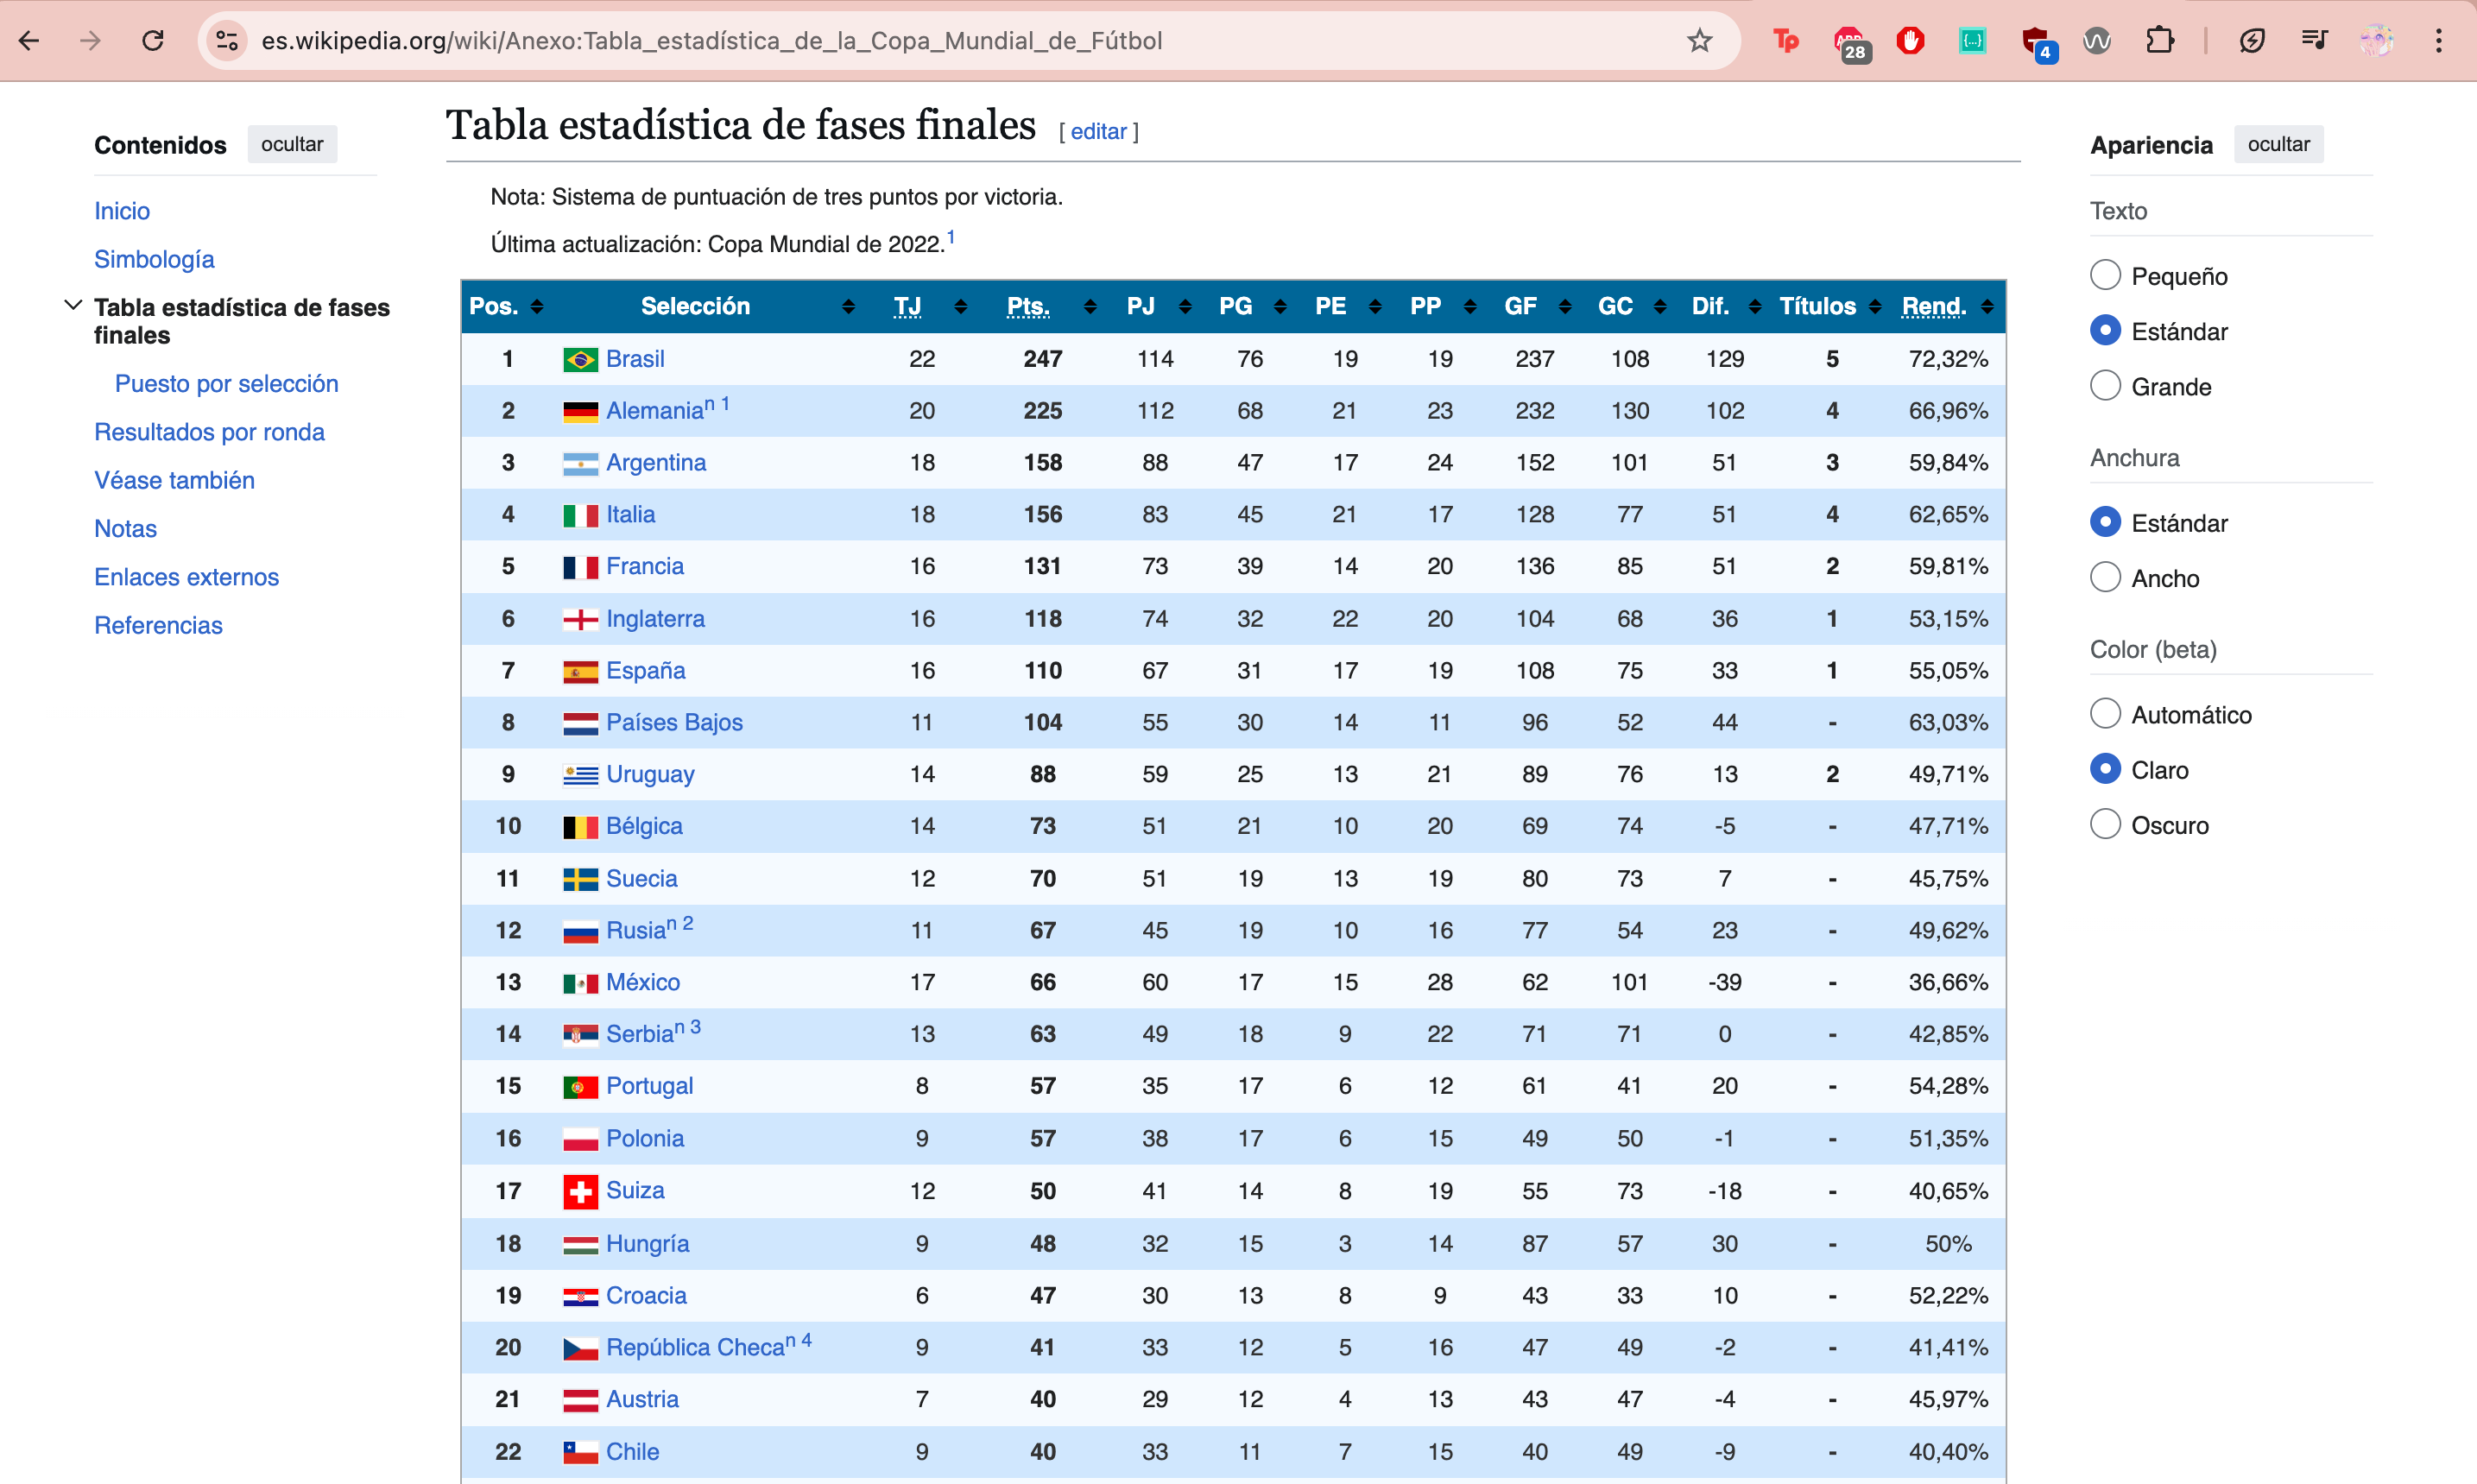The height and width of the screenshot is (1484, 2477).
Task: Select the Pequeño text size option
Action: (2105, 275)
